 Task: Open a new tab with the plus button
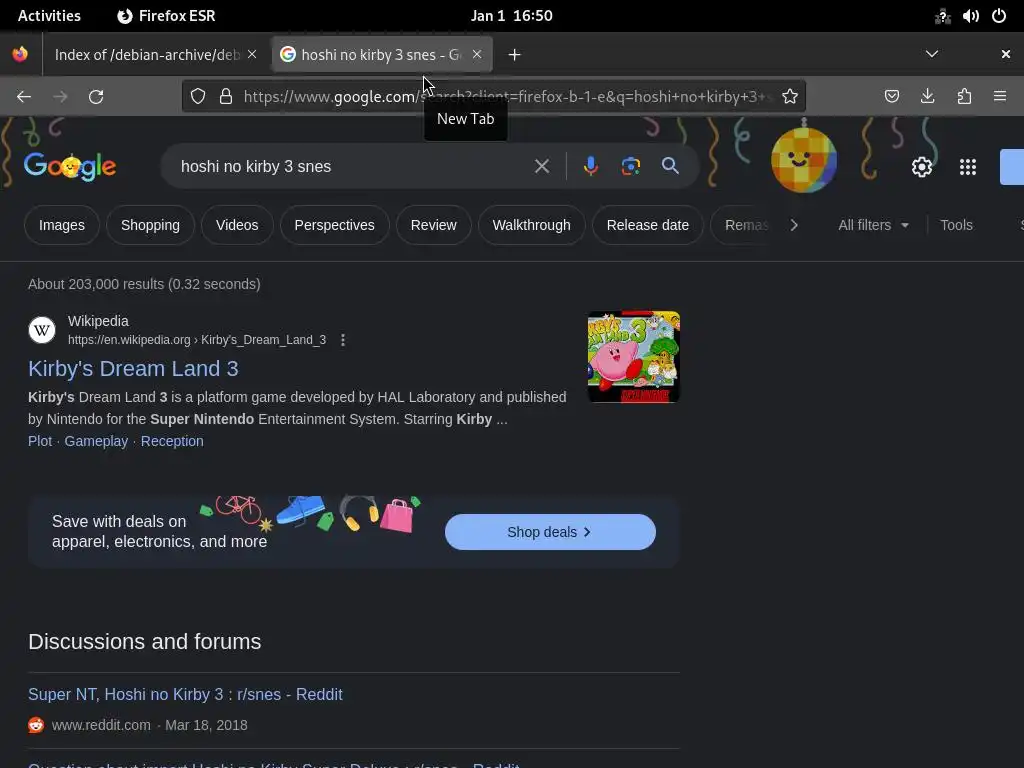pyautogui.click(x=515, y=55)
